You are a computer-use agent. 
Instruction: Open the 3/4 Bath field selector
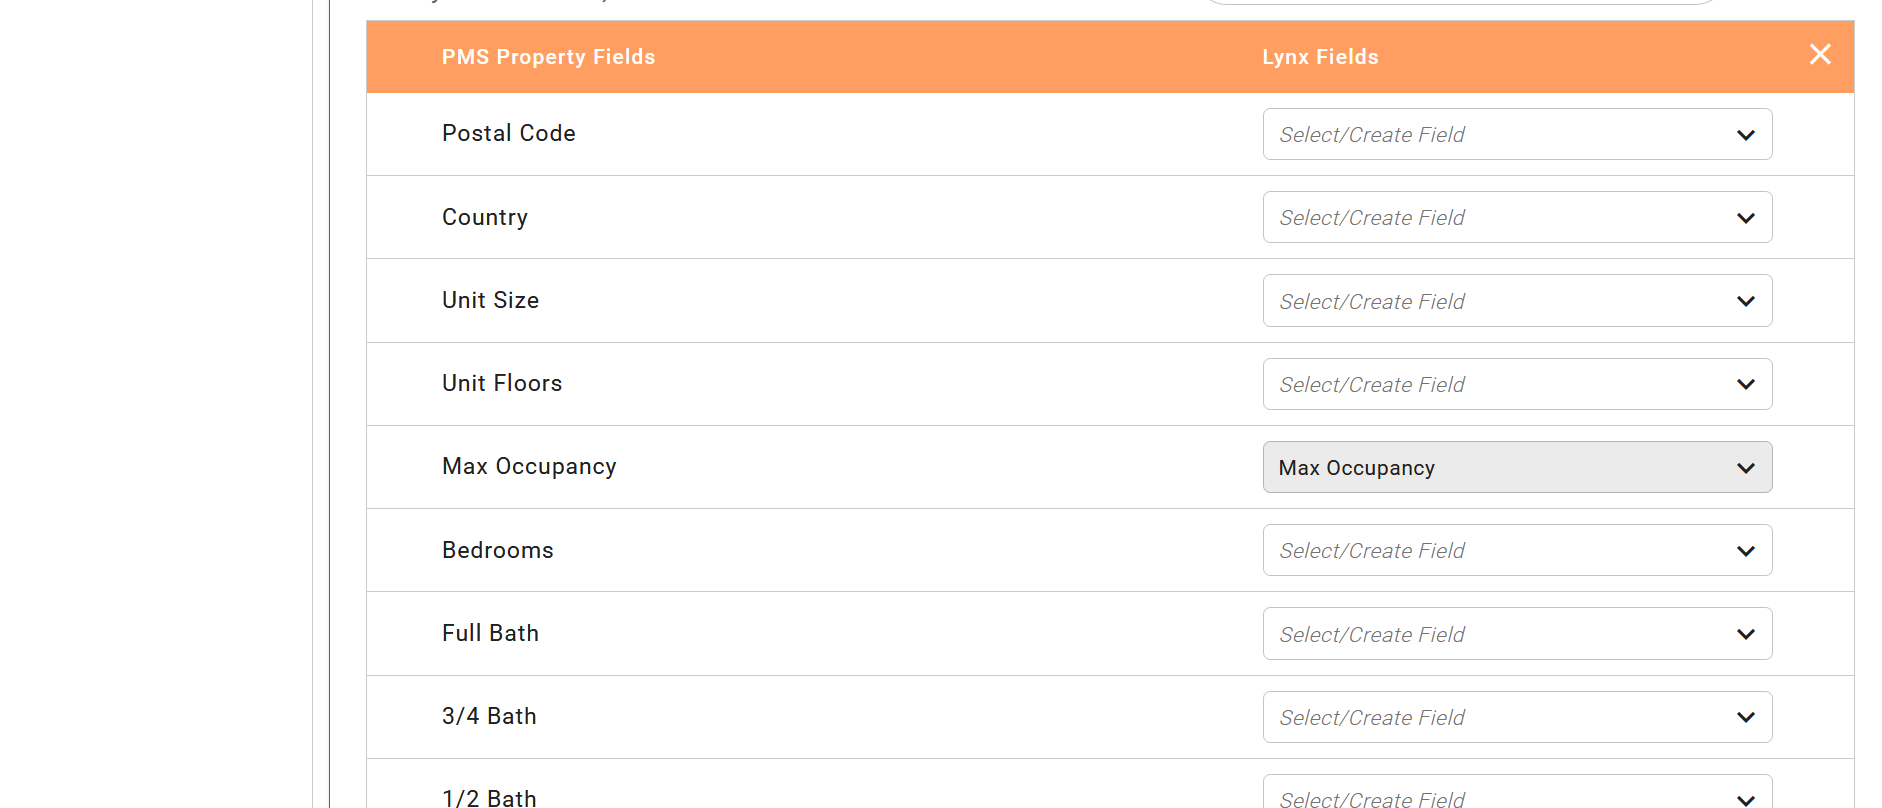(x=1517, y=717)
